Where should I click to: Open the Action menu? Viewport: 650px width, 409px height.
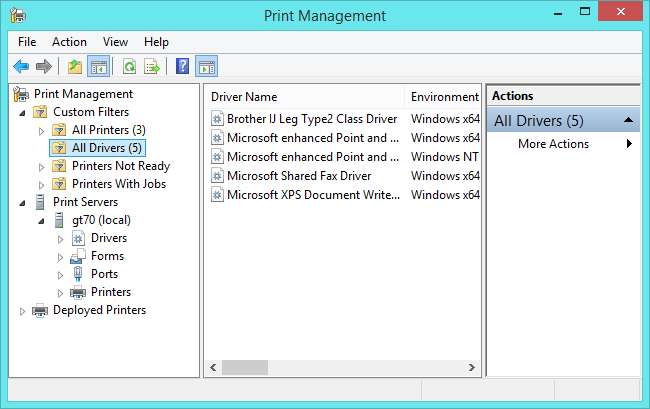coord(69,42)
